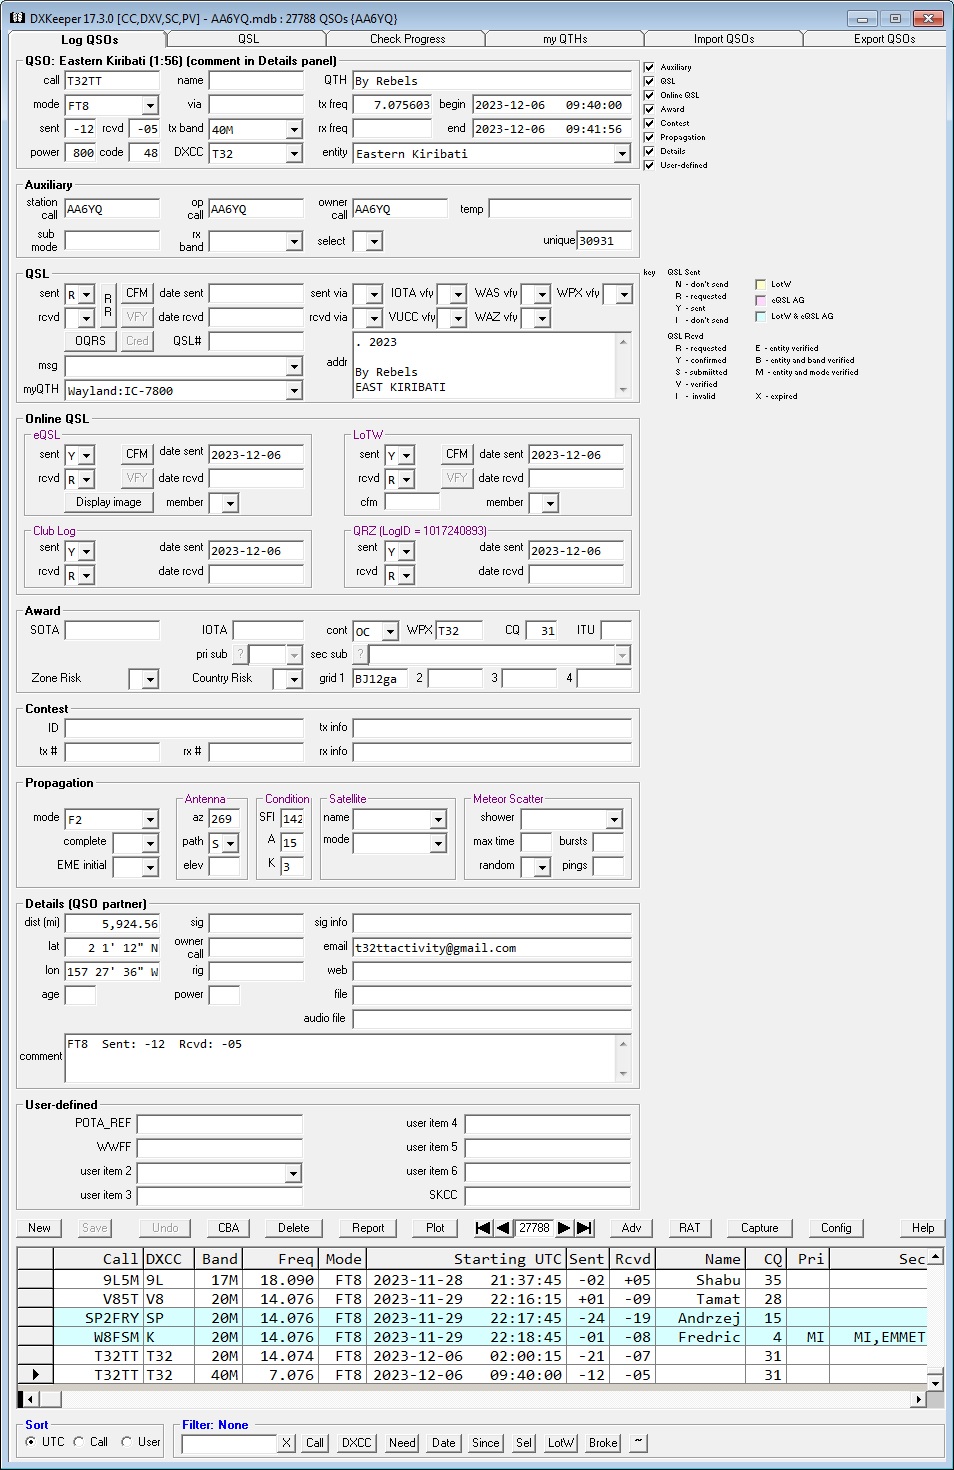Jump to the last QSO record

tap(585, 1228)
